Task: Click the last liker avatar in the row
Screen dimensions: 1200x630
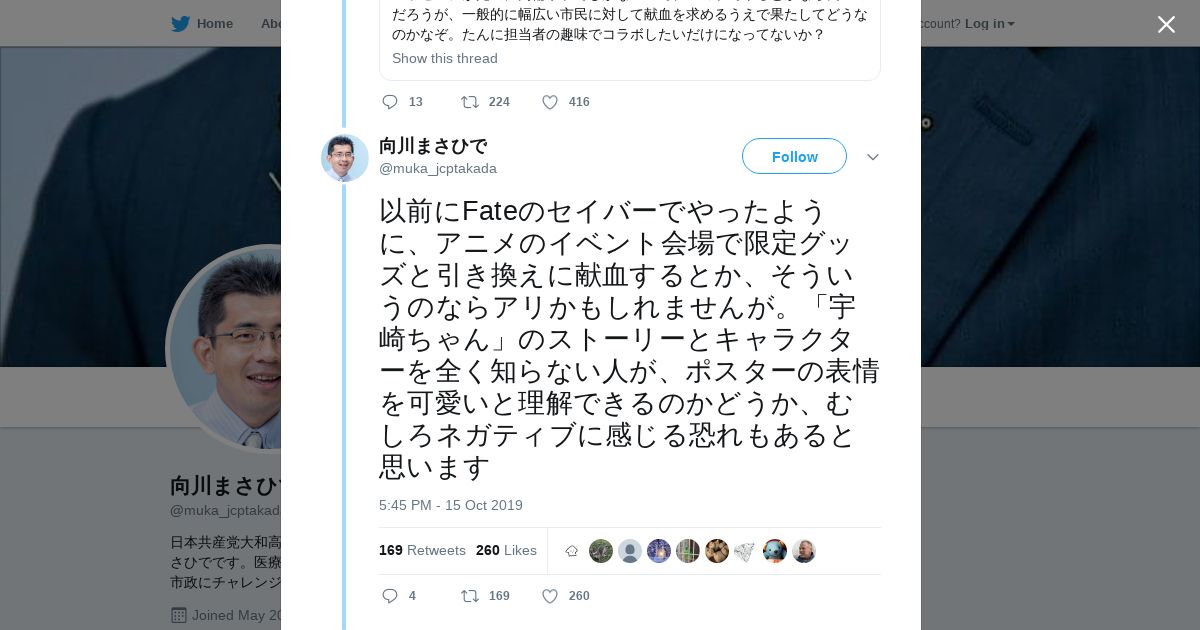Action: (804, 551)
